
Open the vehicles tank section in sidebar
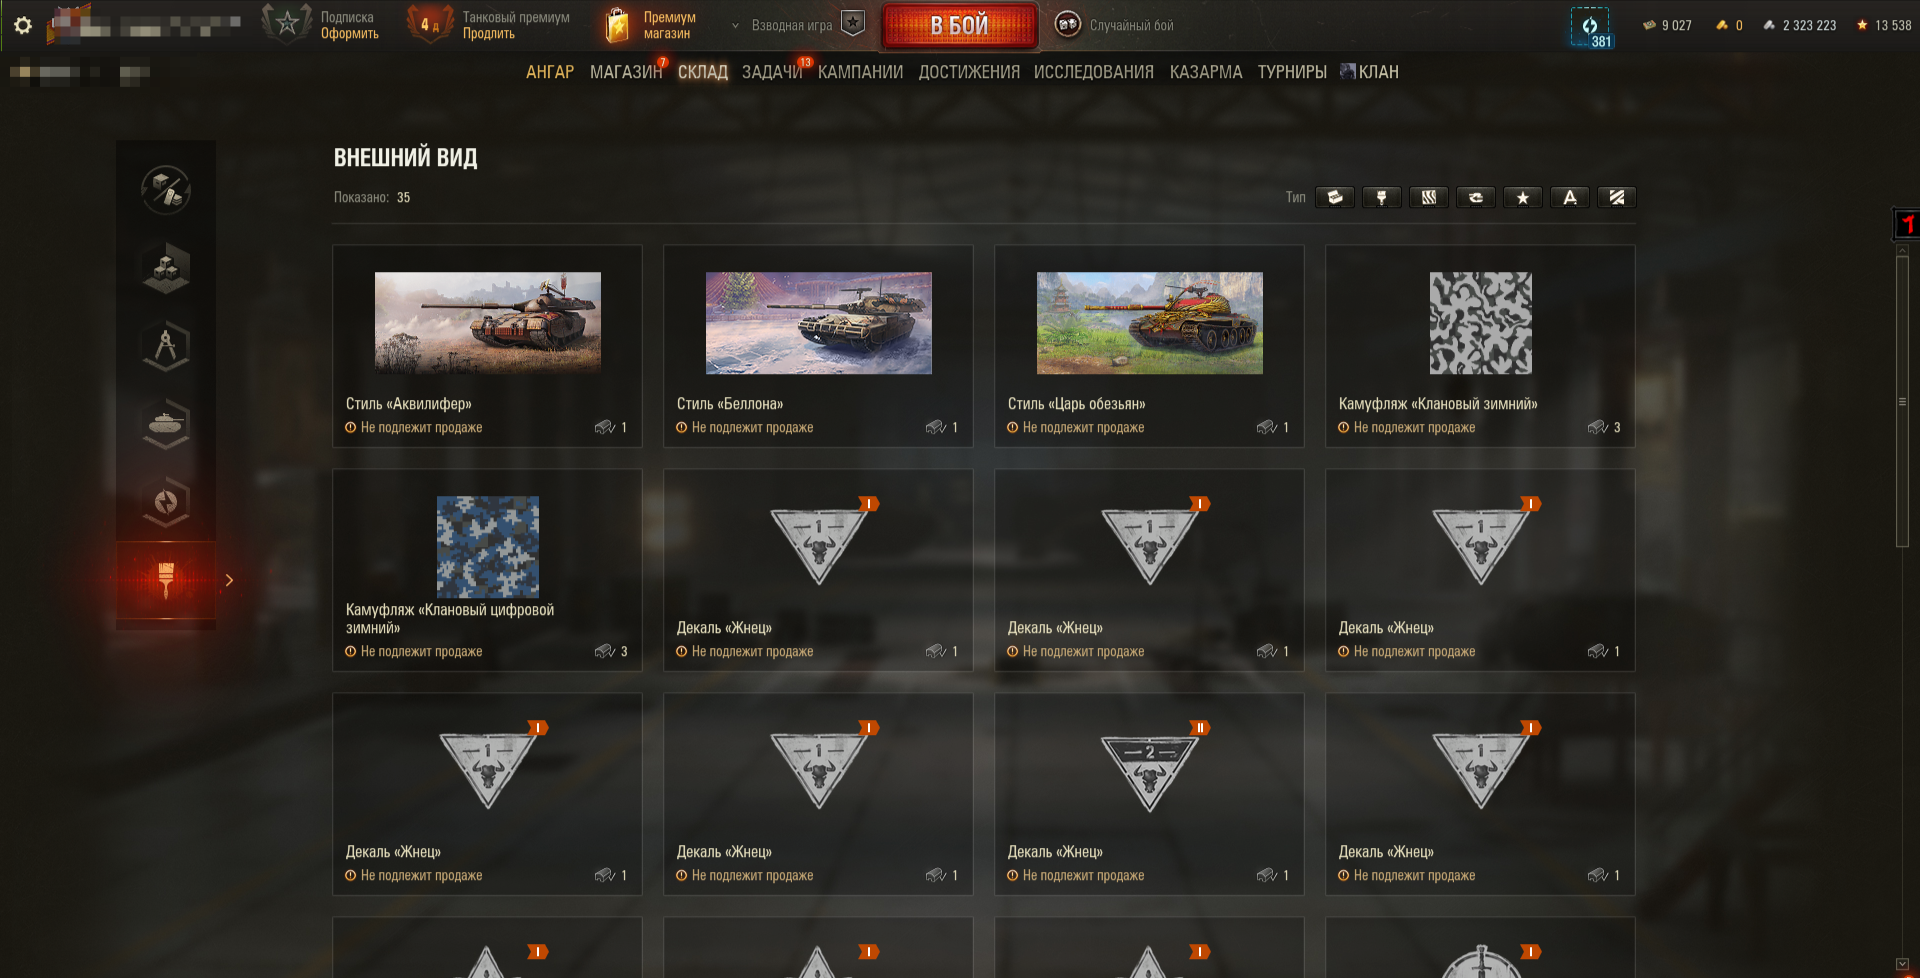[166, 424]
